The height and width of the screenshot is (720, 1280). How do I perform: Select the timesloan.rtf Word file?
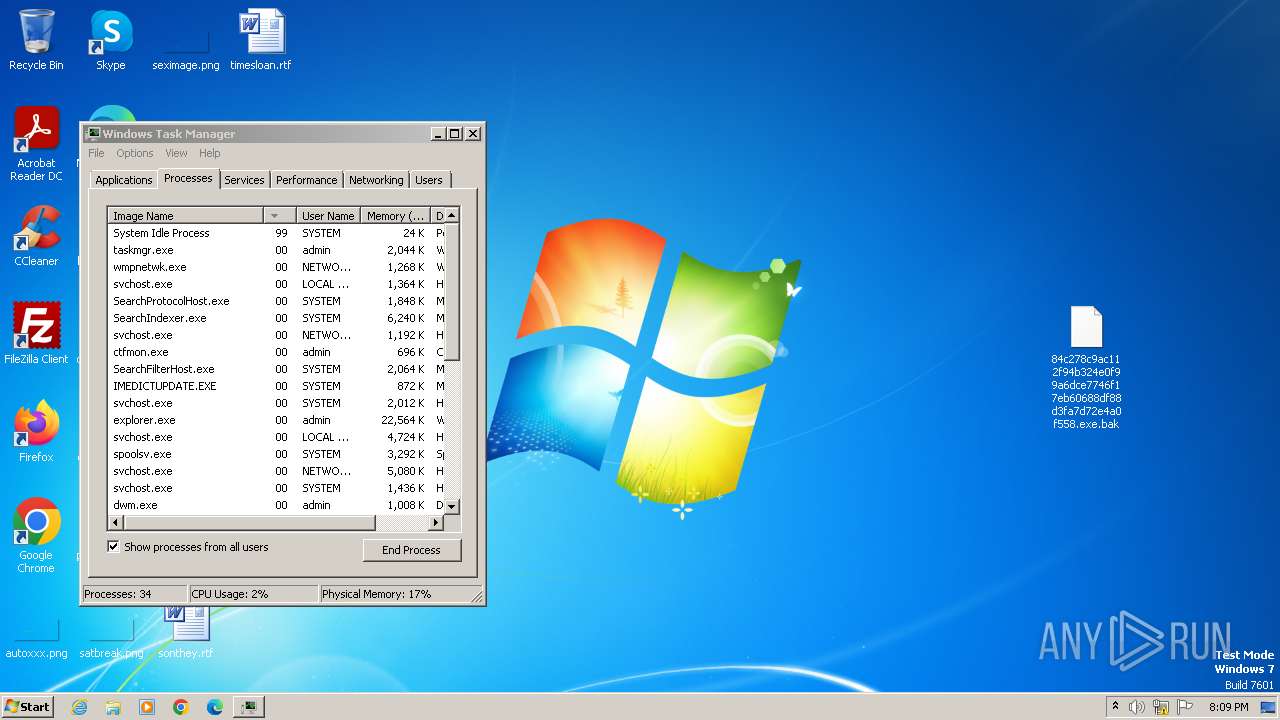tap(260, 40)
